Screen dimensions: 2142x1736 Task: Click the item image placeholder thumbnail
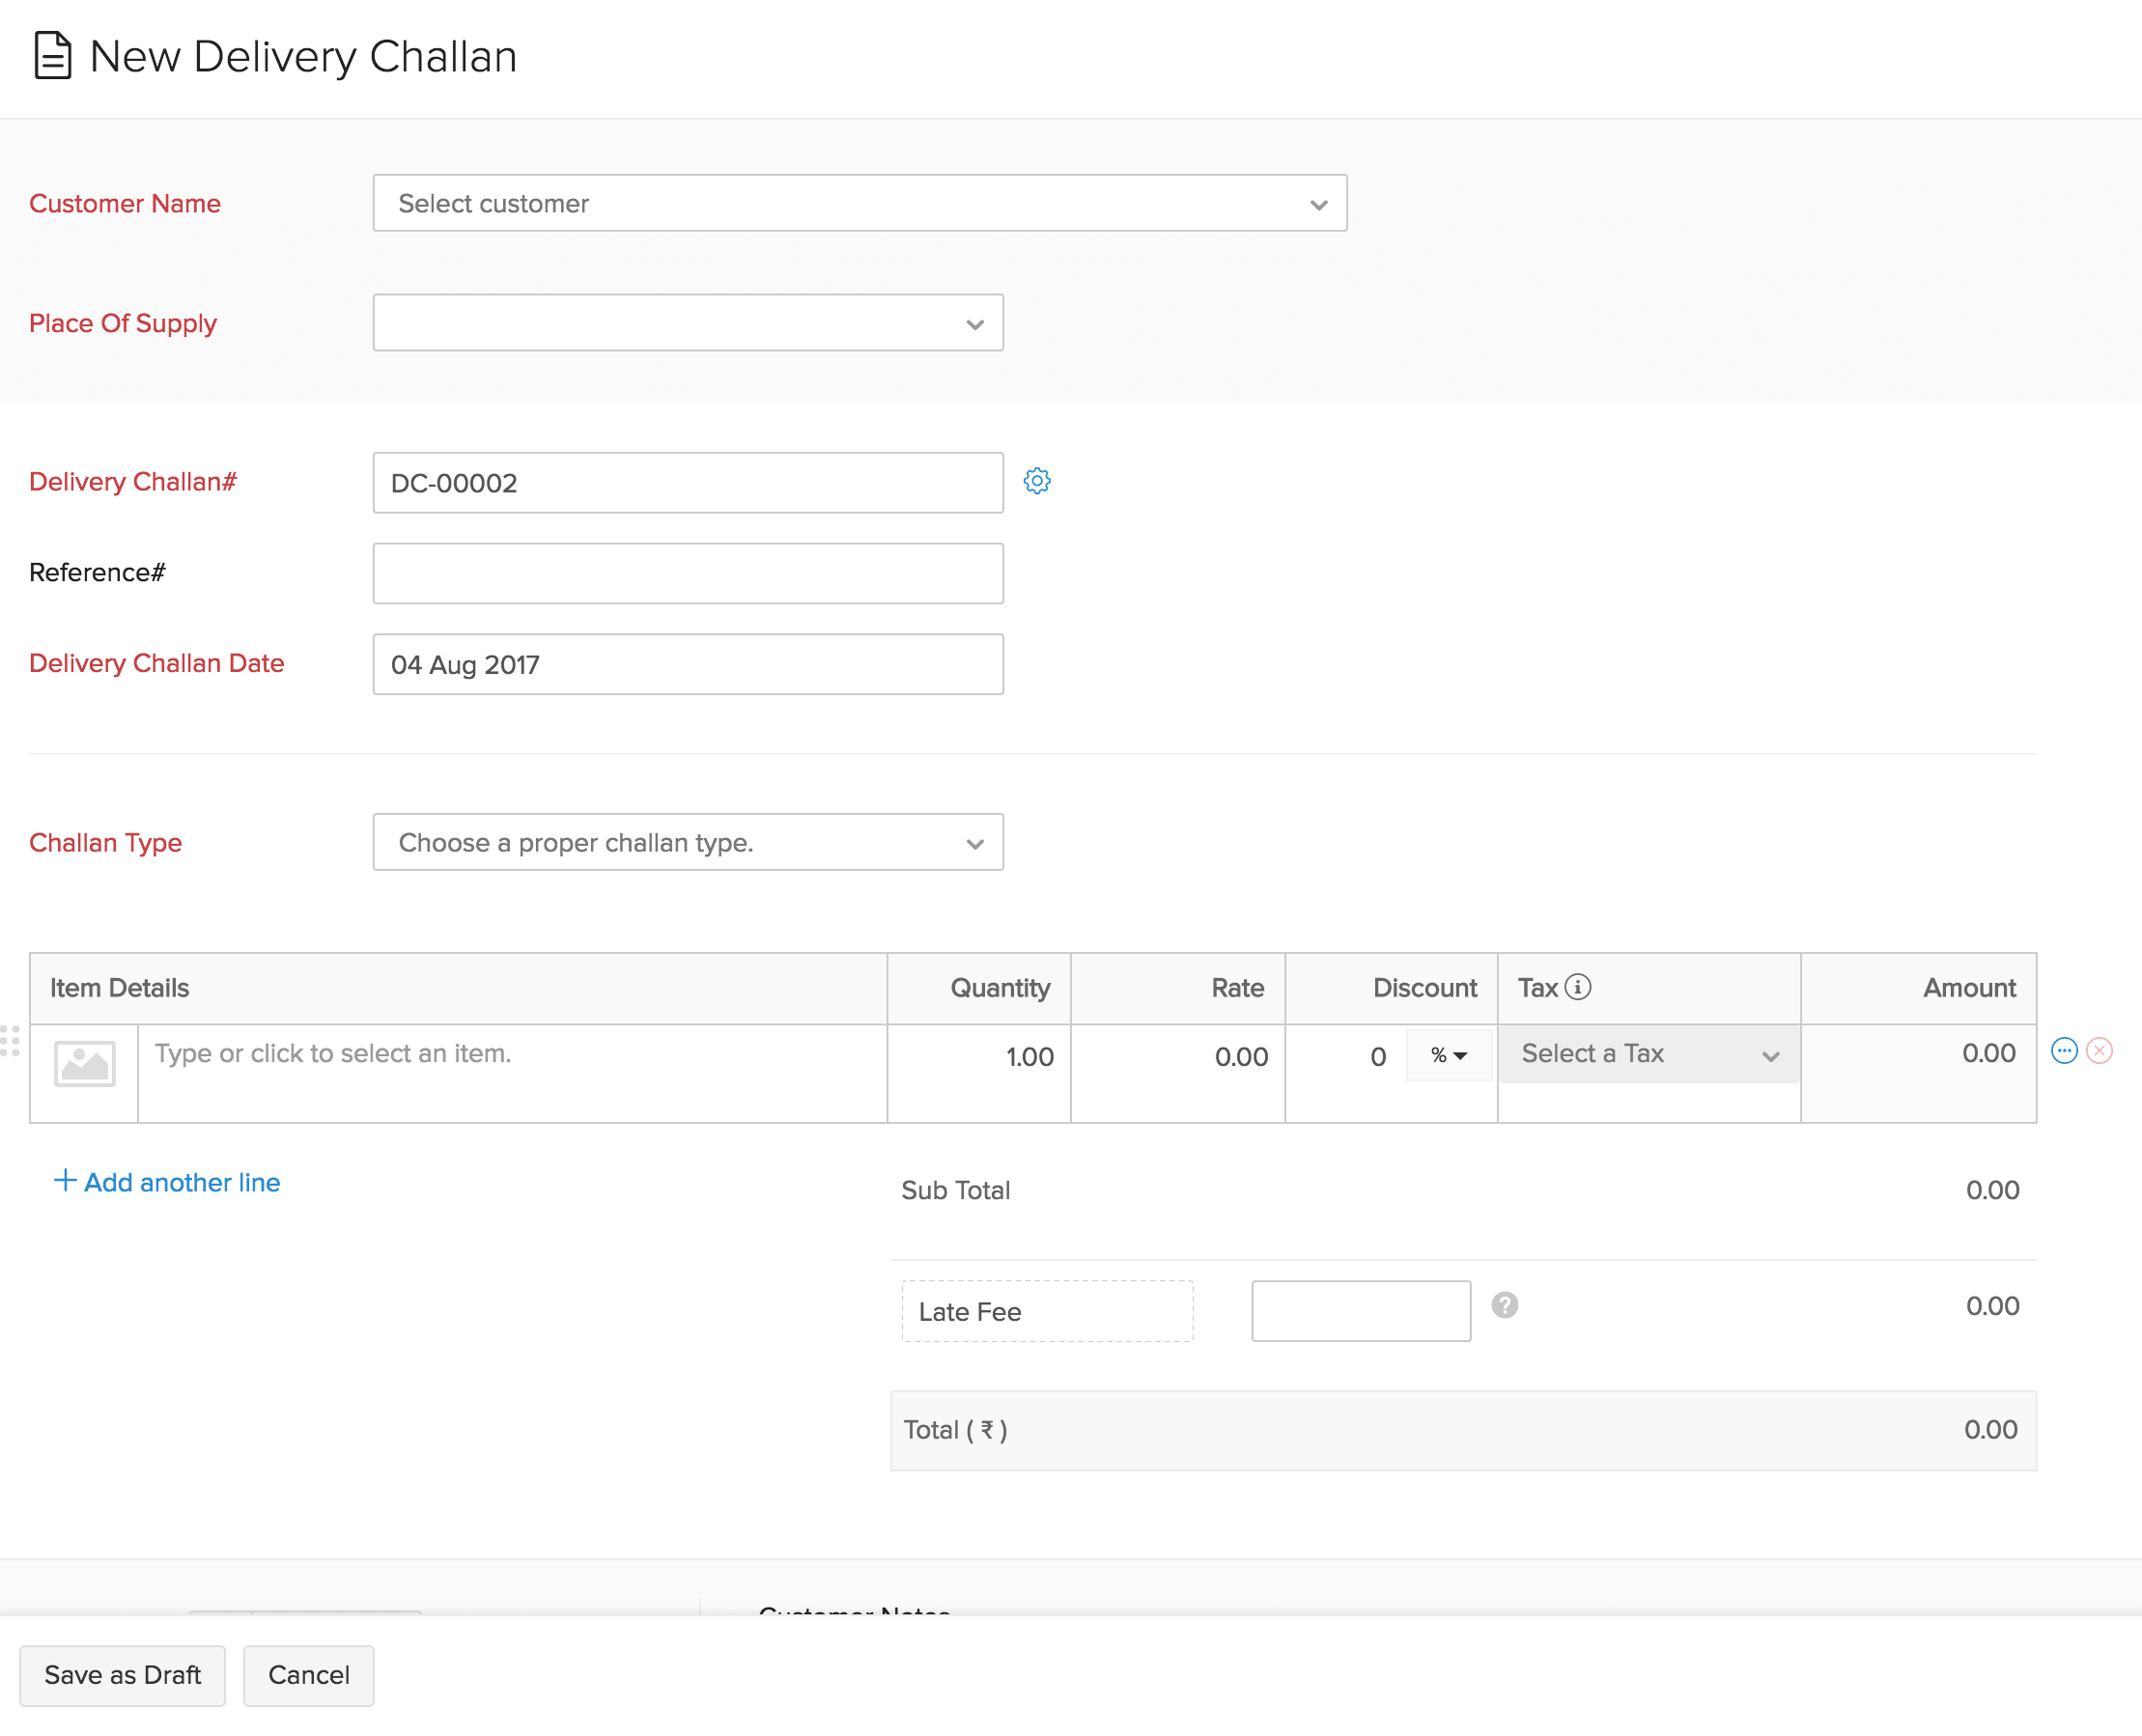click(83, 1064)
